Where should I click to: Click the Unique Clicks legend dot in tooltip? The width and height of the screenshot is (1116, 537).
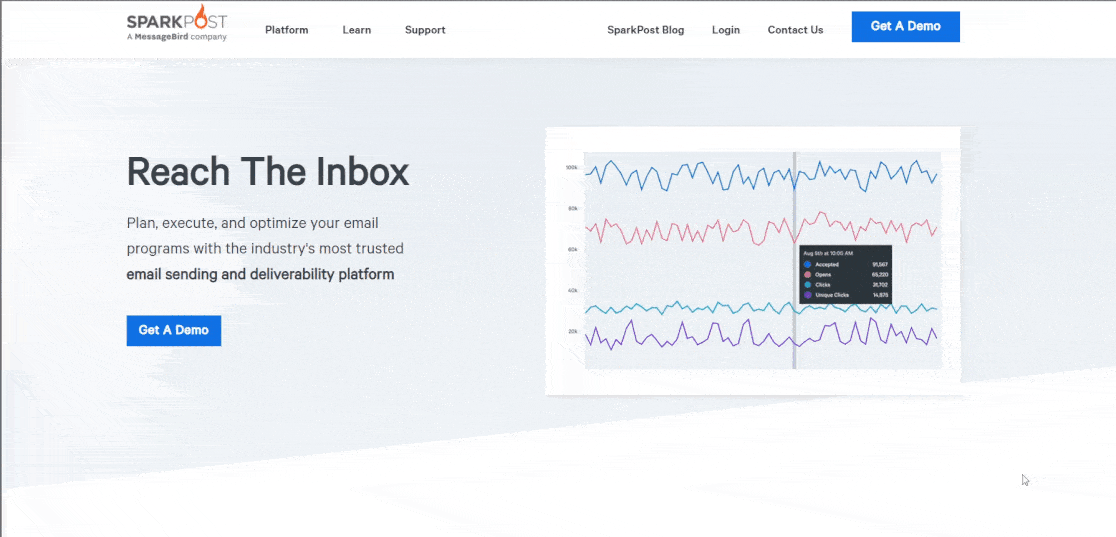[807, 295]
